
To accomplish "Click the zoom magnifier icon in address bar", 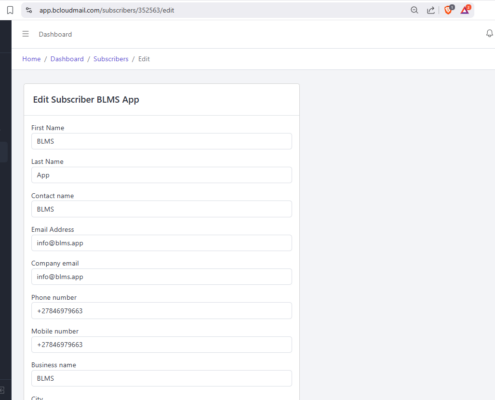I will 414,10.
